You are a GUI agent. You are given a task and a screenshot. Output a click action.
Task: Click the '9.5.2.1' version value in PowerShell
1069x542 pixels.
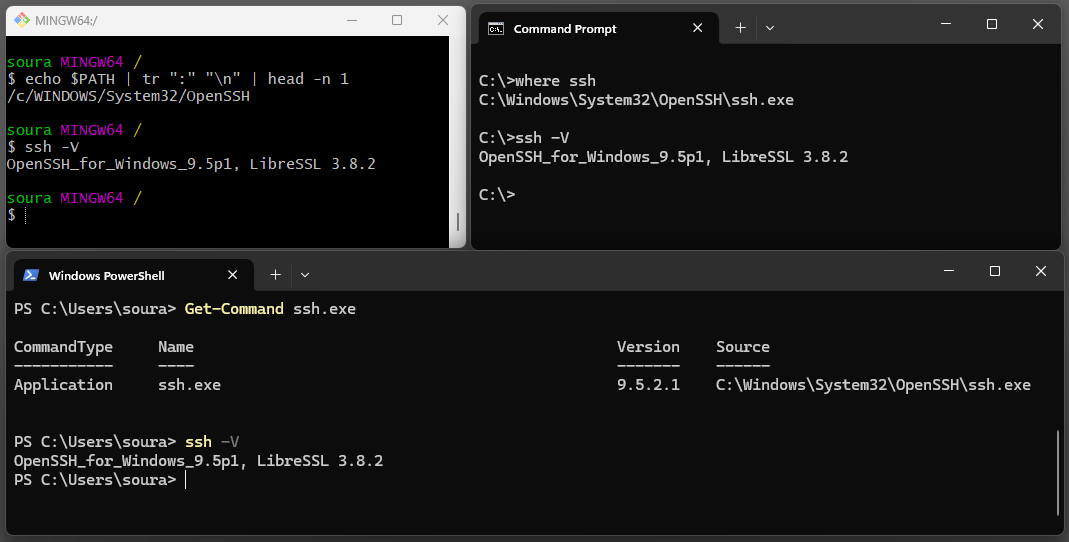click(x=648, y=385)
